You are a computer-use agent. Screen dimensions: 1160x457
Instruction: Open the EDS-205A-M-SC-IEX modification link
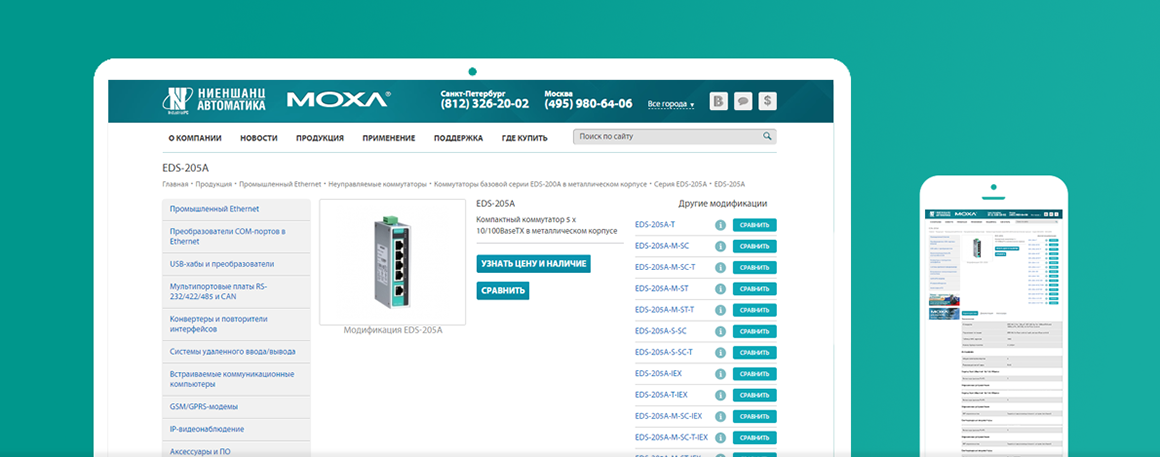click(669, 416)
